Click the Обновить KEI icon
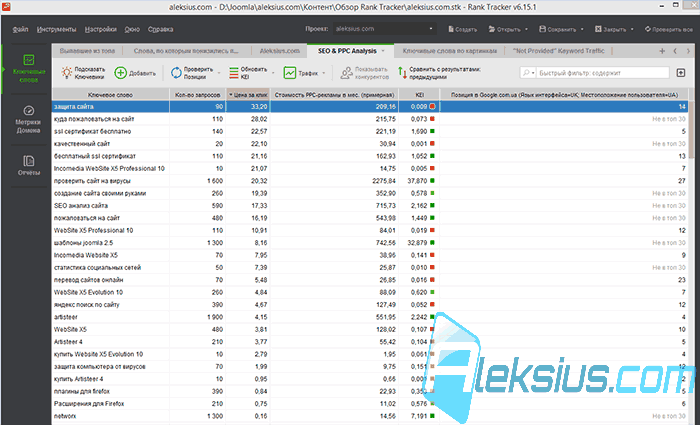Image resolution: width=700 pixels, height=425 pixels. [233, 73]
